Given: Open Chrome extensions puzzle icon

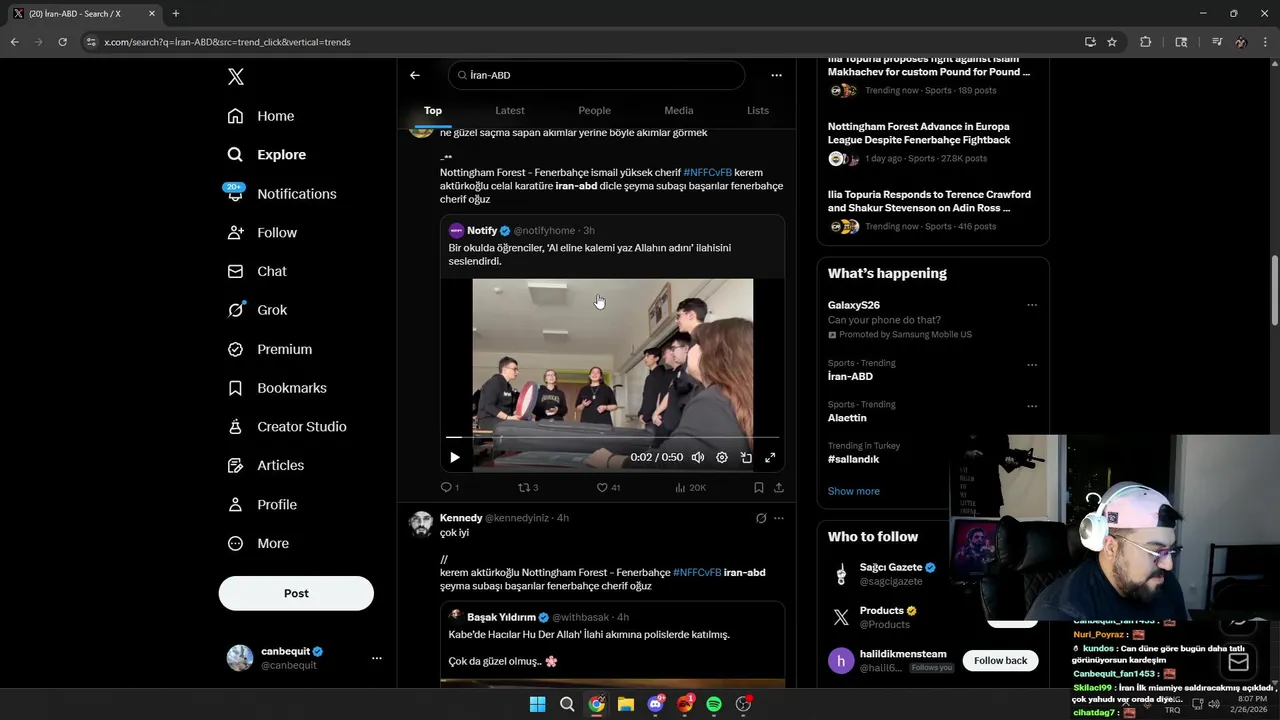Looking at the screenshot, I should (1146, 42).
